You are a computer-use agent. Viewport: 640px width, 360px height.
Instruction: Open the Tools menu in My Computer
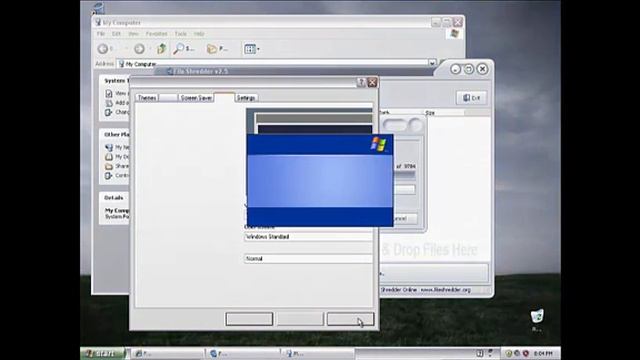(x=180, y=34)
